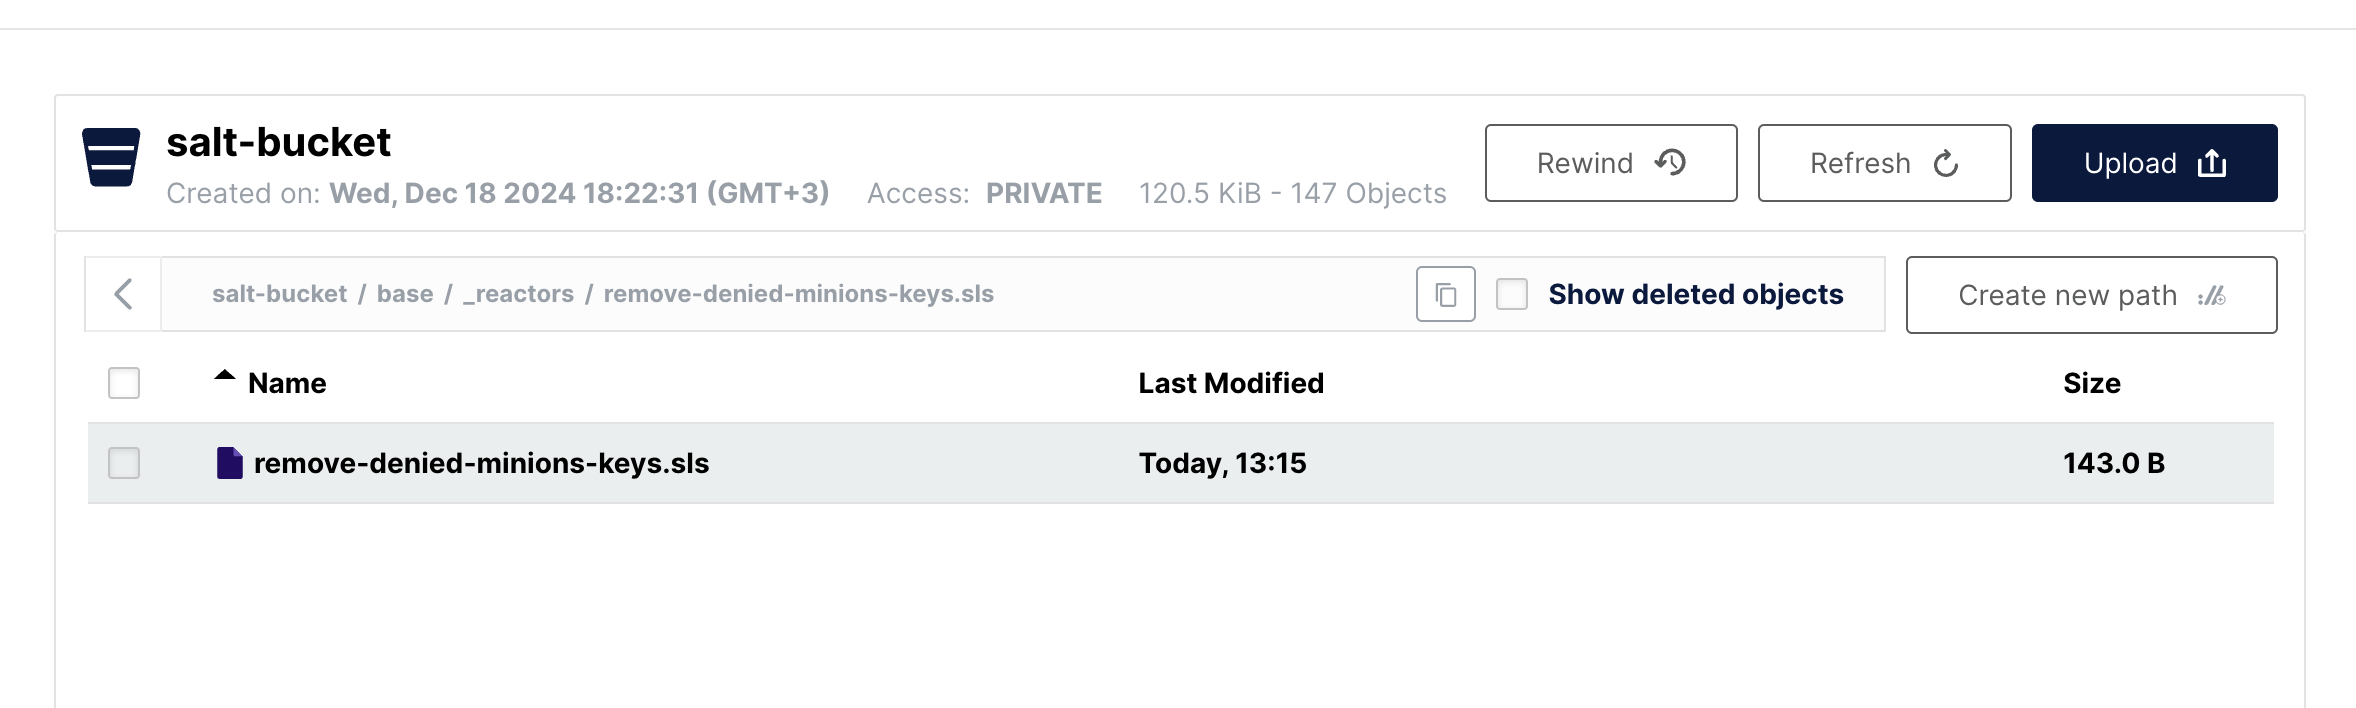Enable Show deleted objects checkbox
Image resolution: width=2356 pixels, height=708 pixels.
click(1511, 294)
